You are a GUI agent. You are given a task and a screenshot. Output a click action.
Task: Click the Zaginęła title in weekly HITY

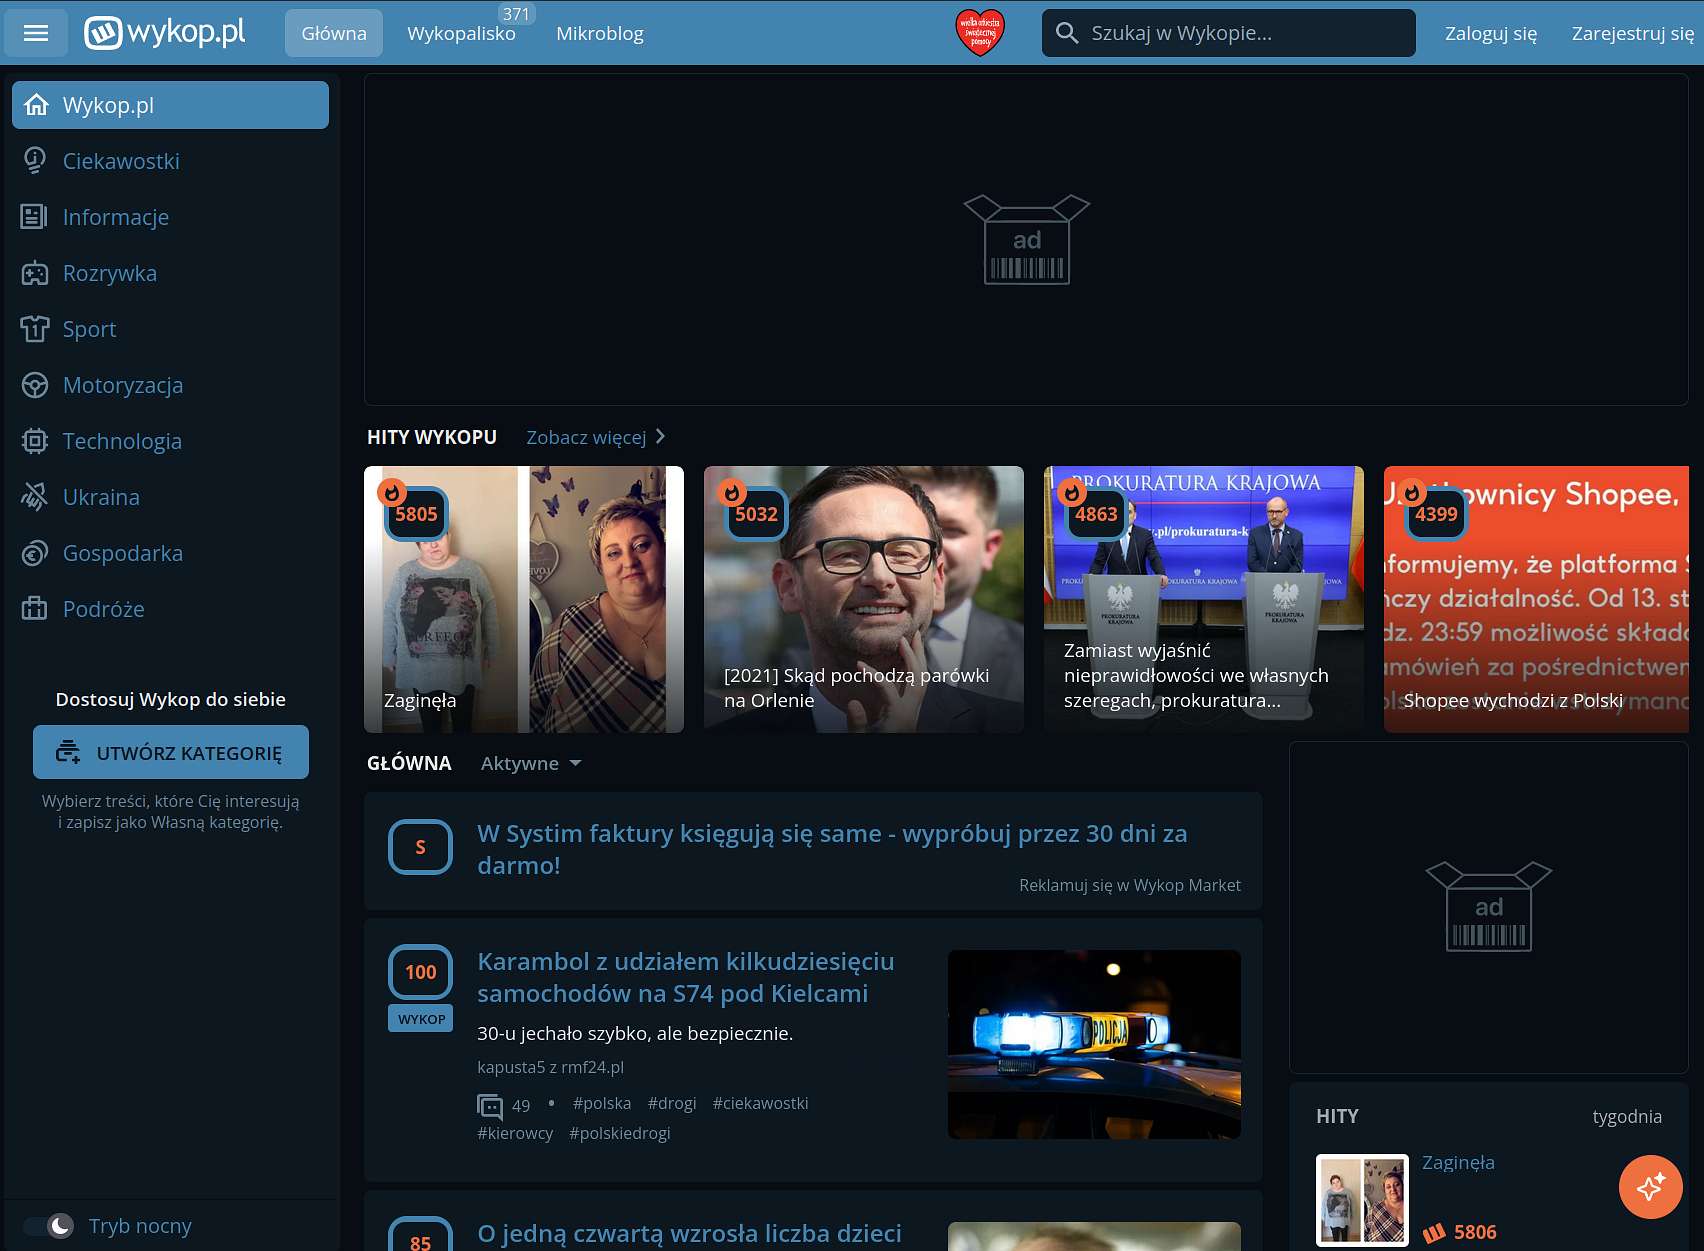click(x=1458, y=1162)
